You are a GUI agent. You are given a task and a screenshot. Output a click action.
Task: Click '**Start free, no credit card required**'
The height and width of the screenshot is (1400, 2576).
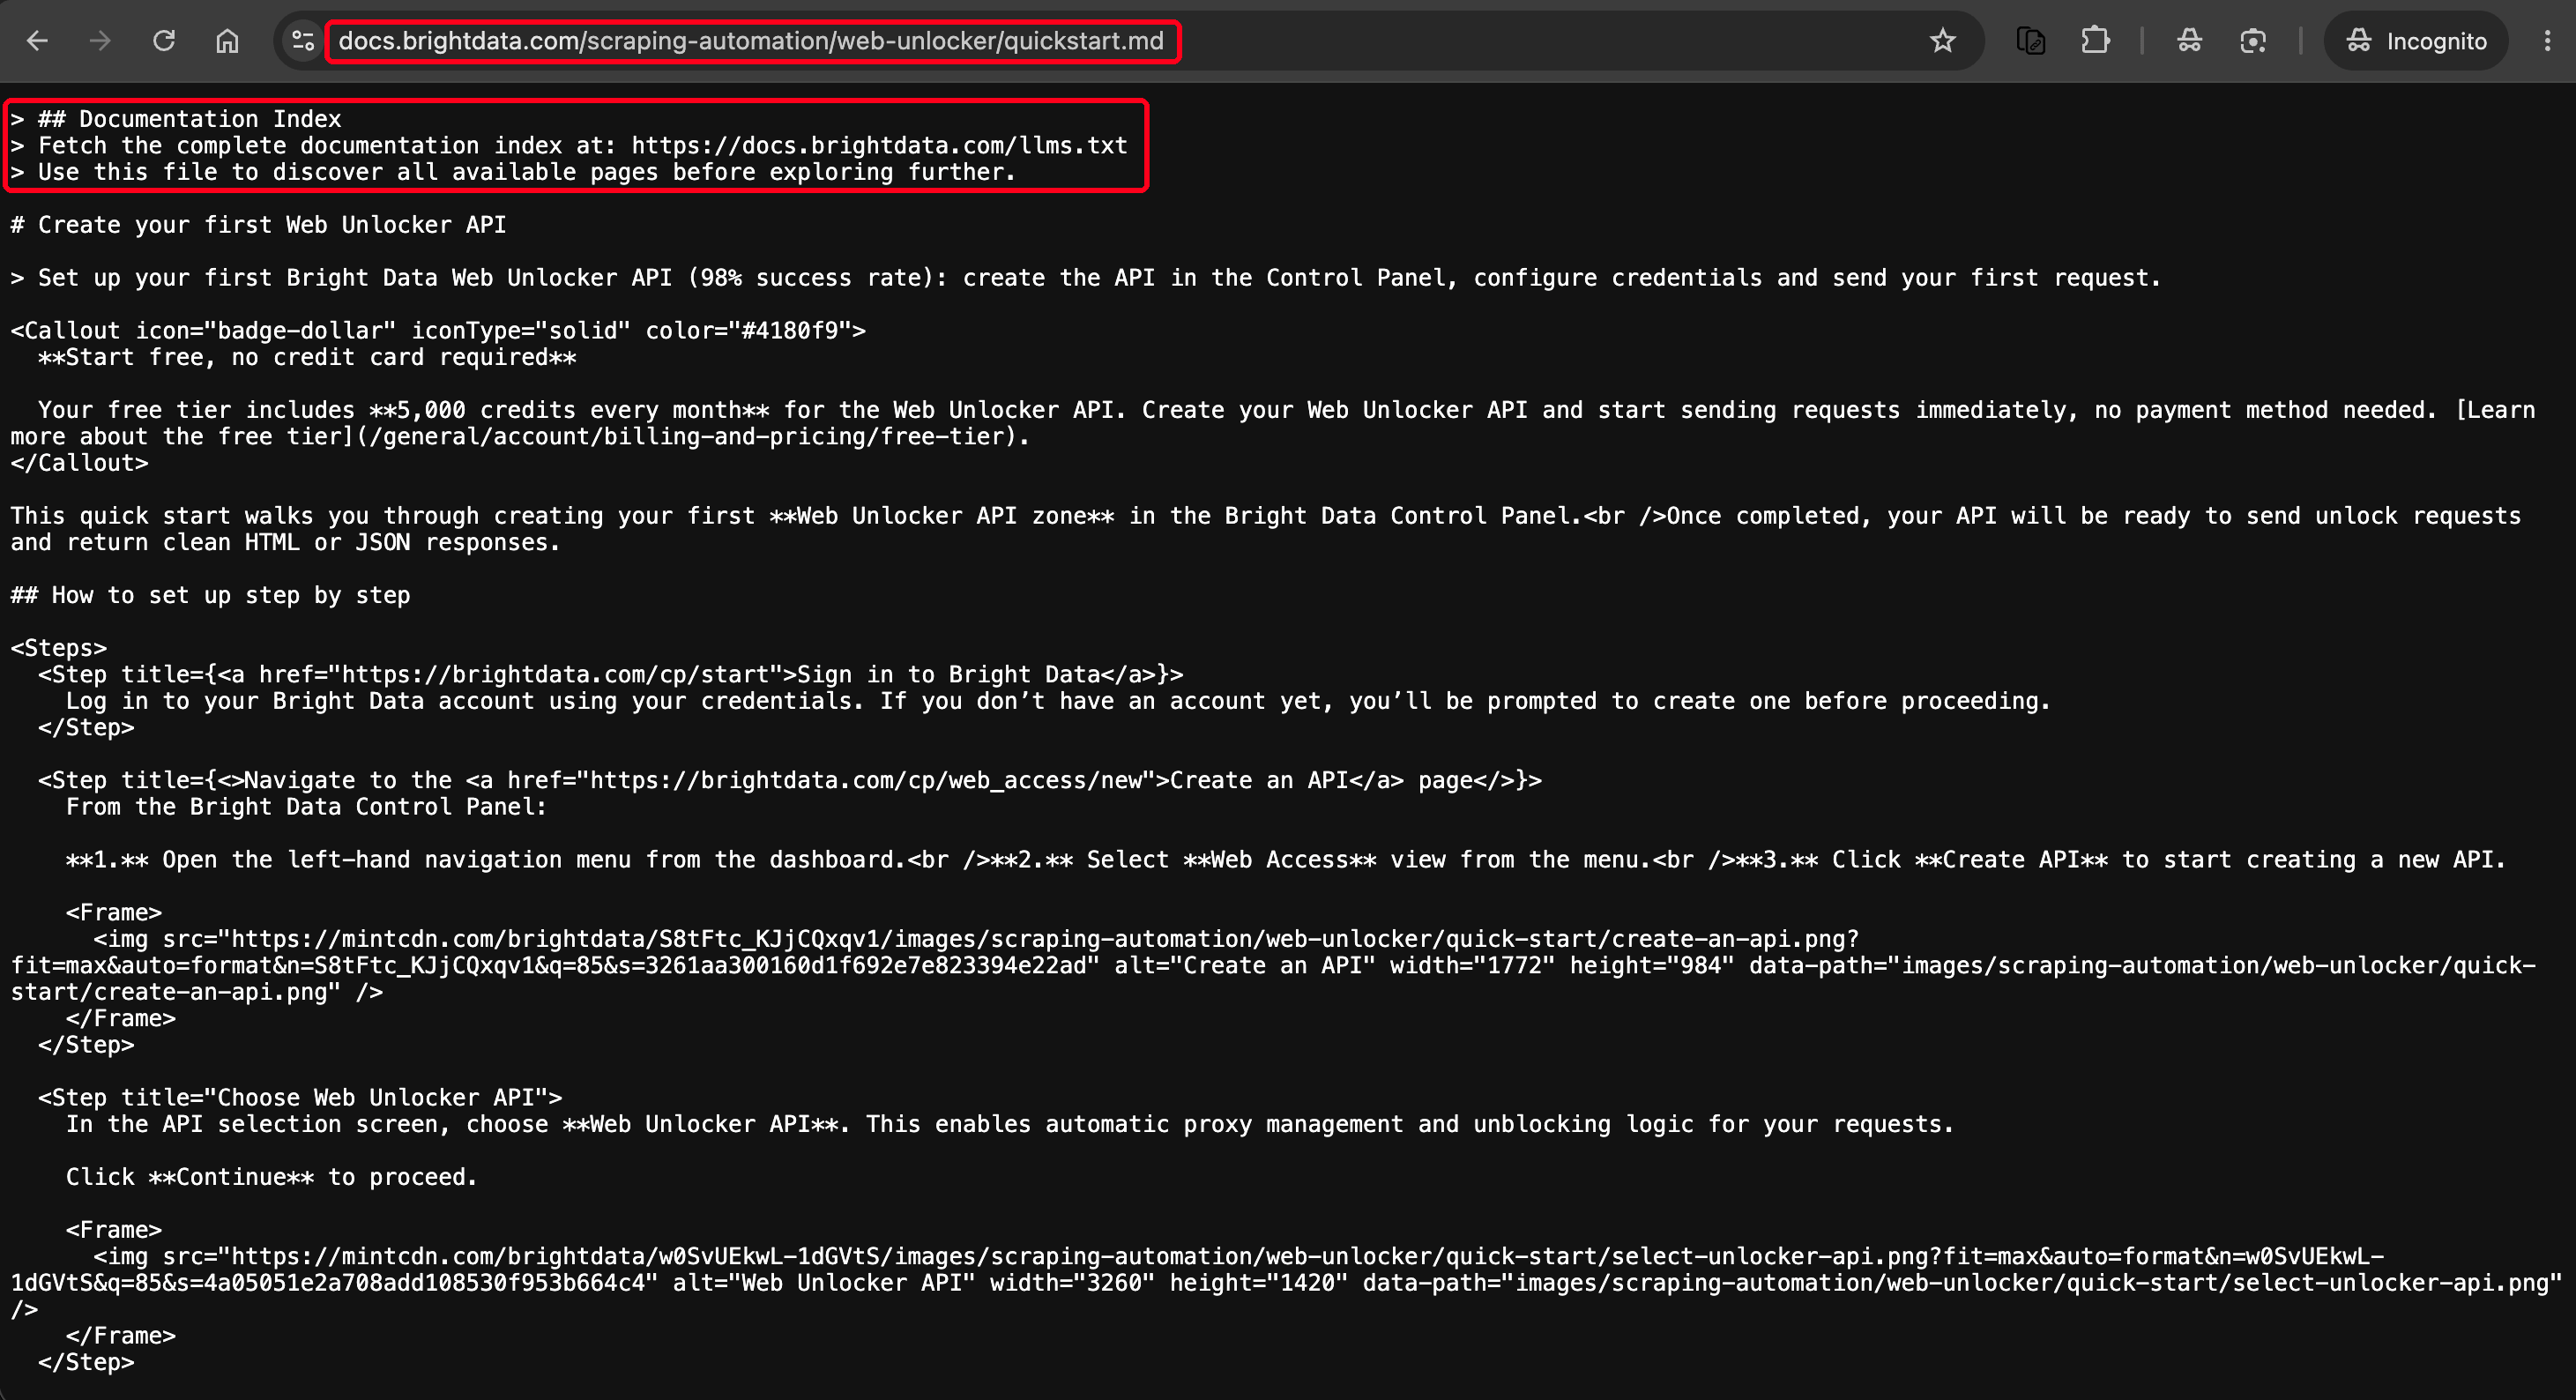(x=307, y=357)
